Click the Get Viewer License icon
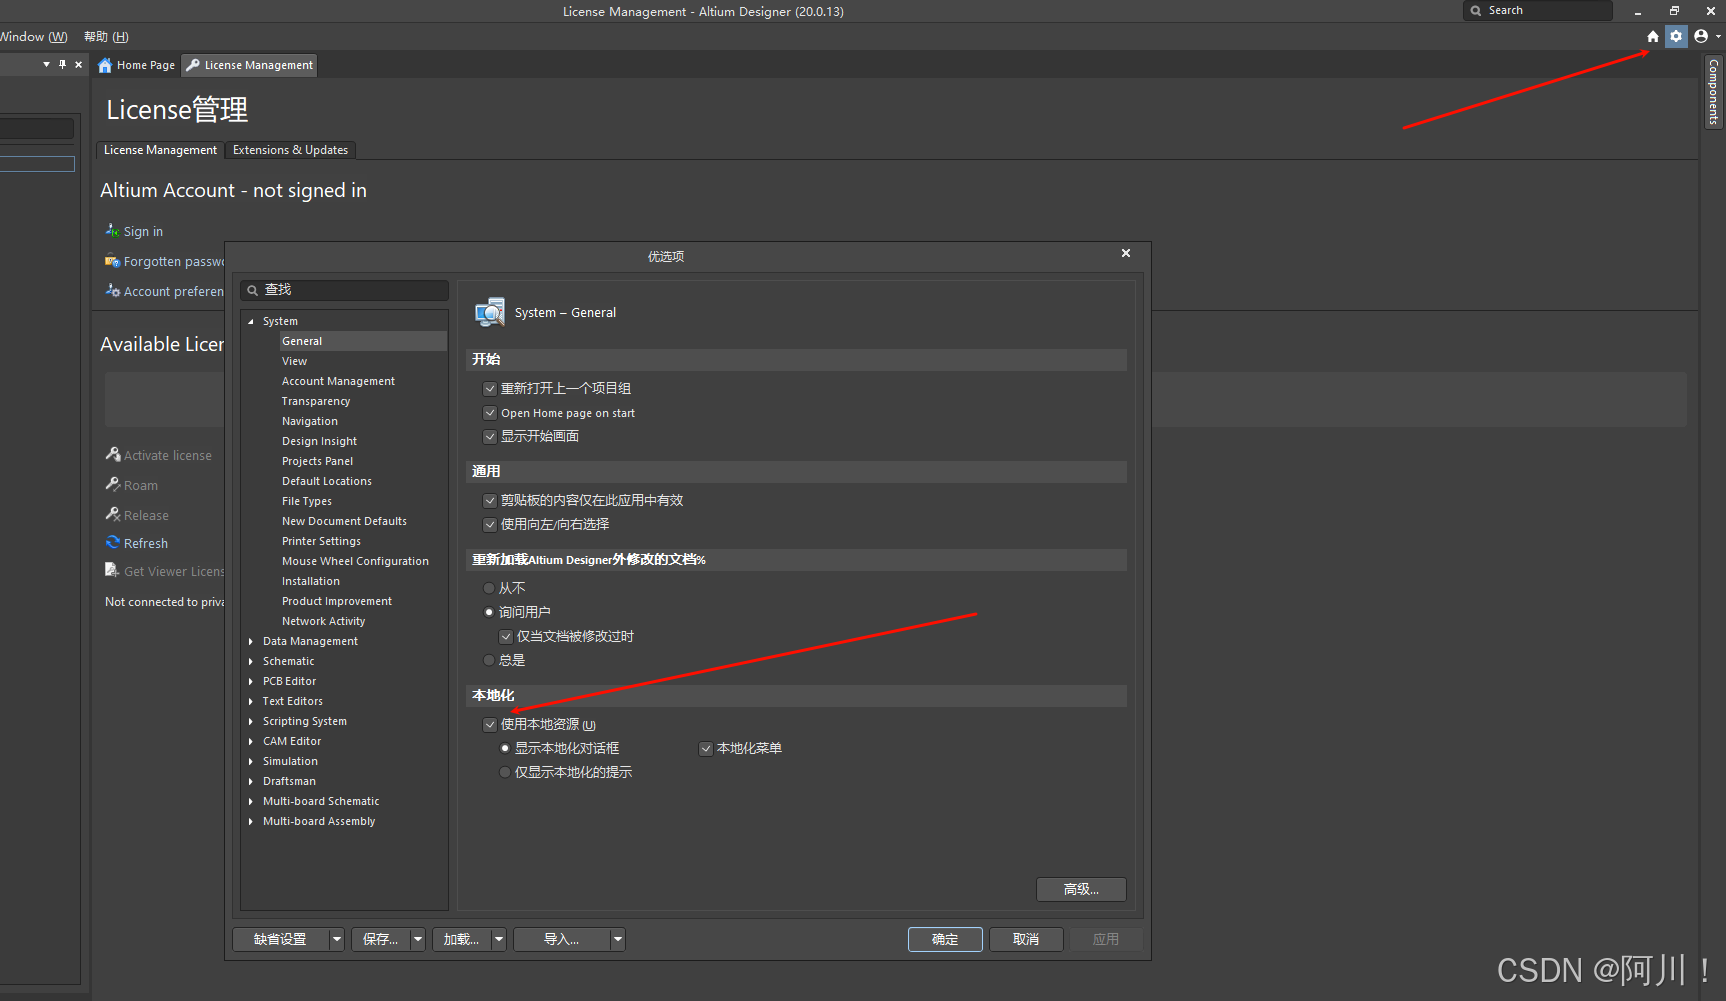This screenshot has height=1001, width=1726. [x=112, y=570]
